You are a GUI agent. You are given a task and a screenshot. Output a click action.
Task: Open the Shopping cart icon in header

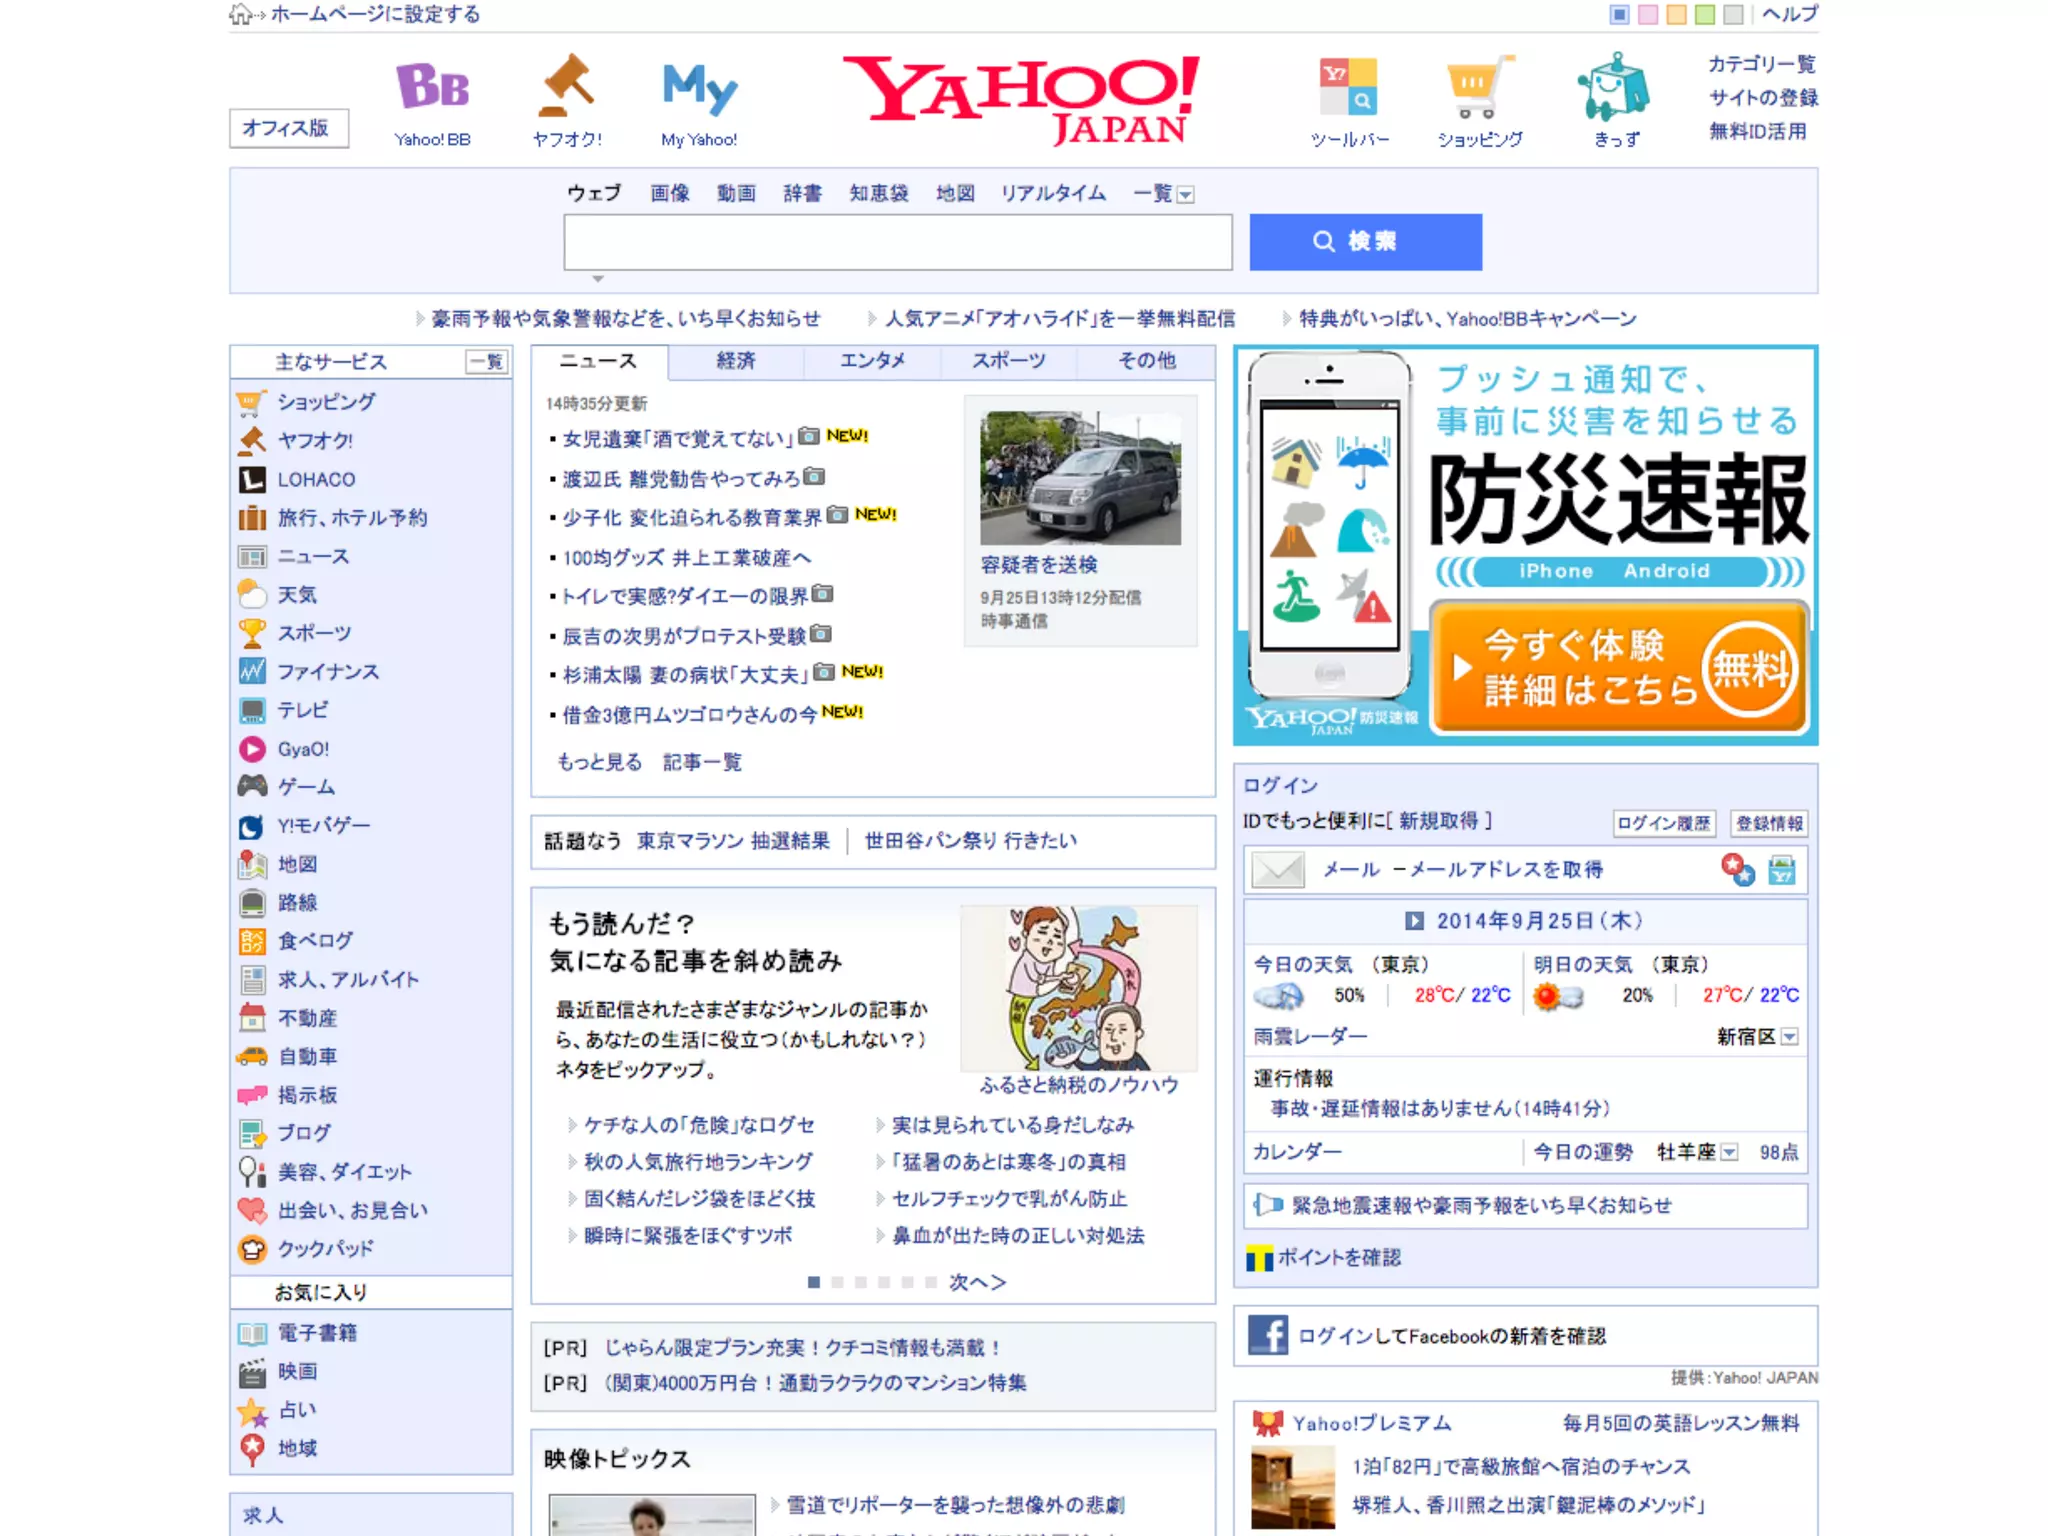pyautogui.click(x=1479, y=87)
